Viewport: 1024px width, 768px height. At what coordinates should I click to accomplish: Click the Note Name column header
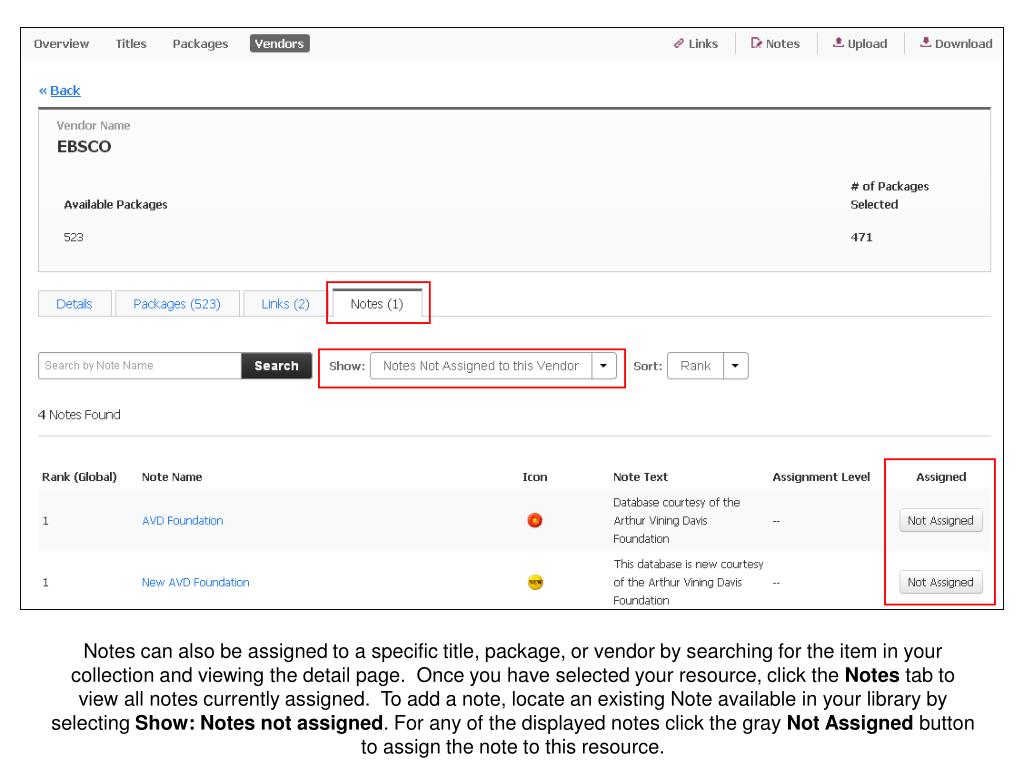coord(172,477)
